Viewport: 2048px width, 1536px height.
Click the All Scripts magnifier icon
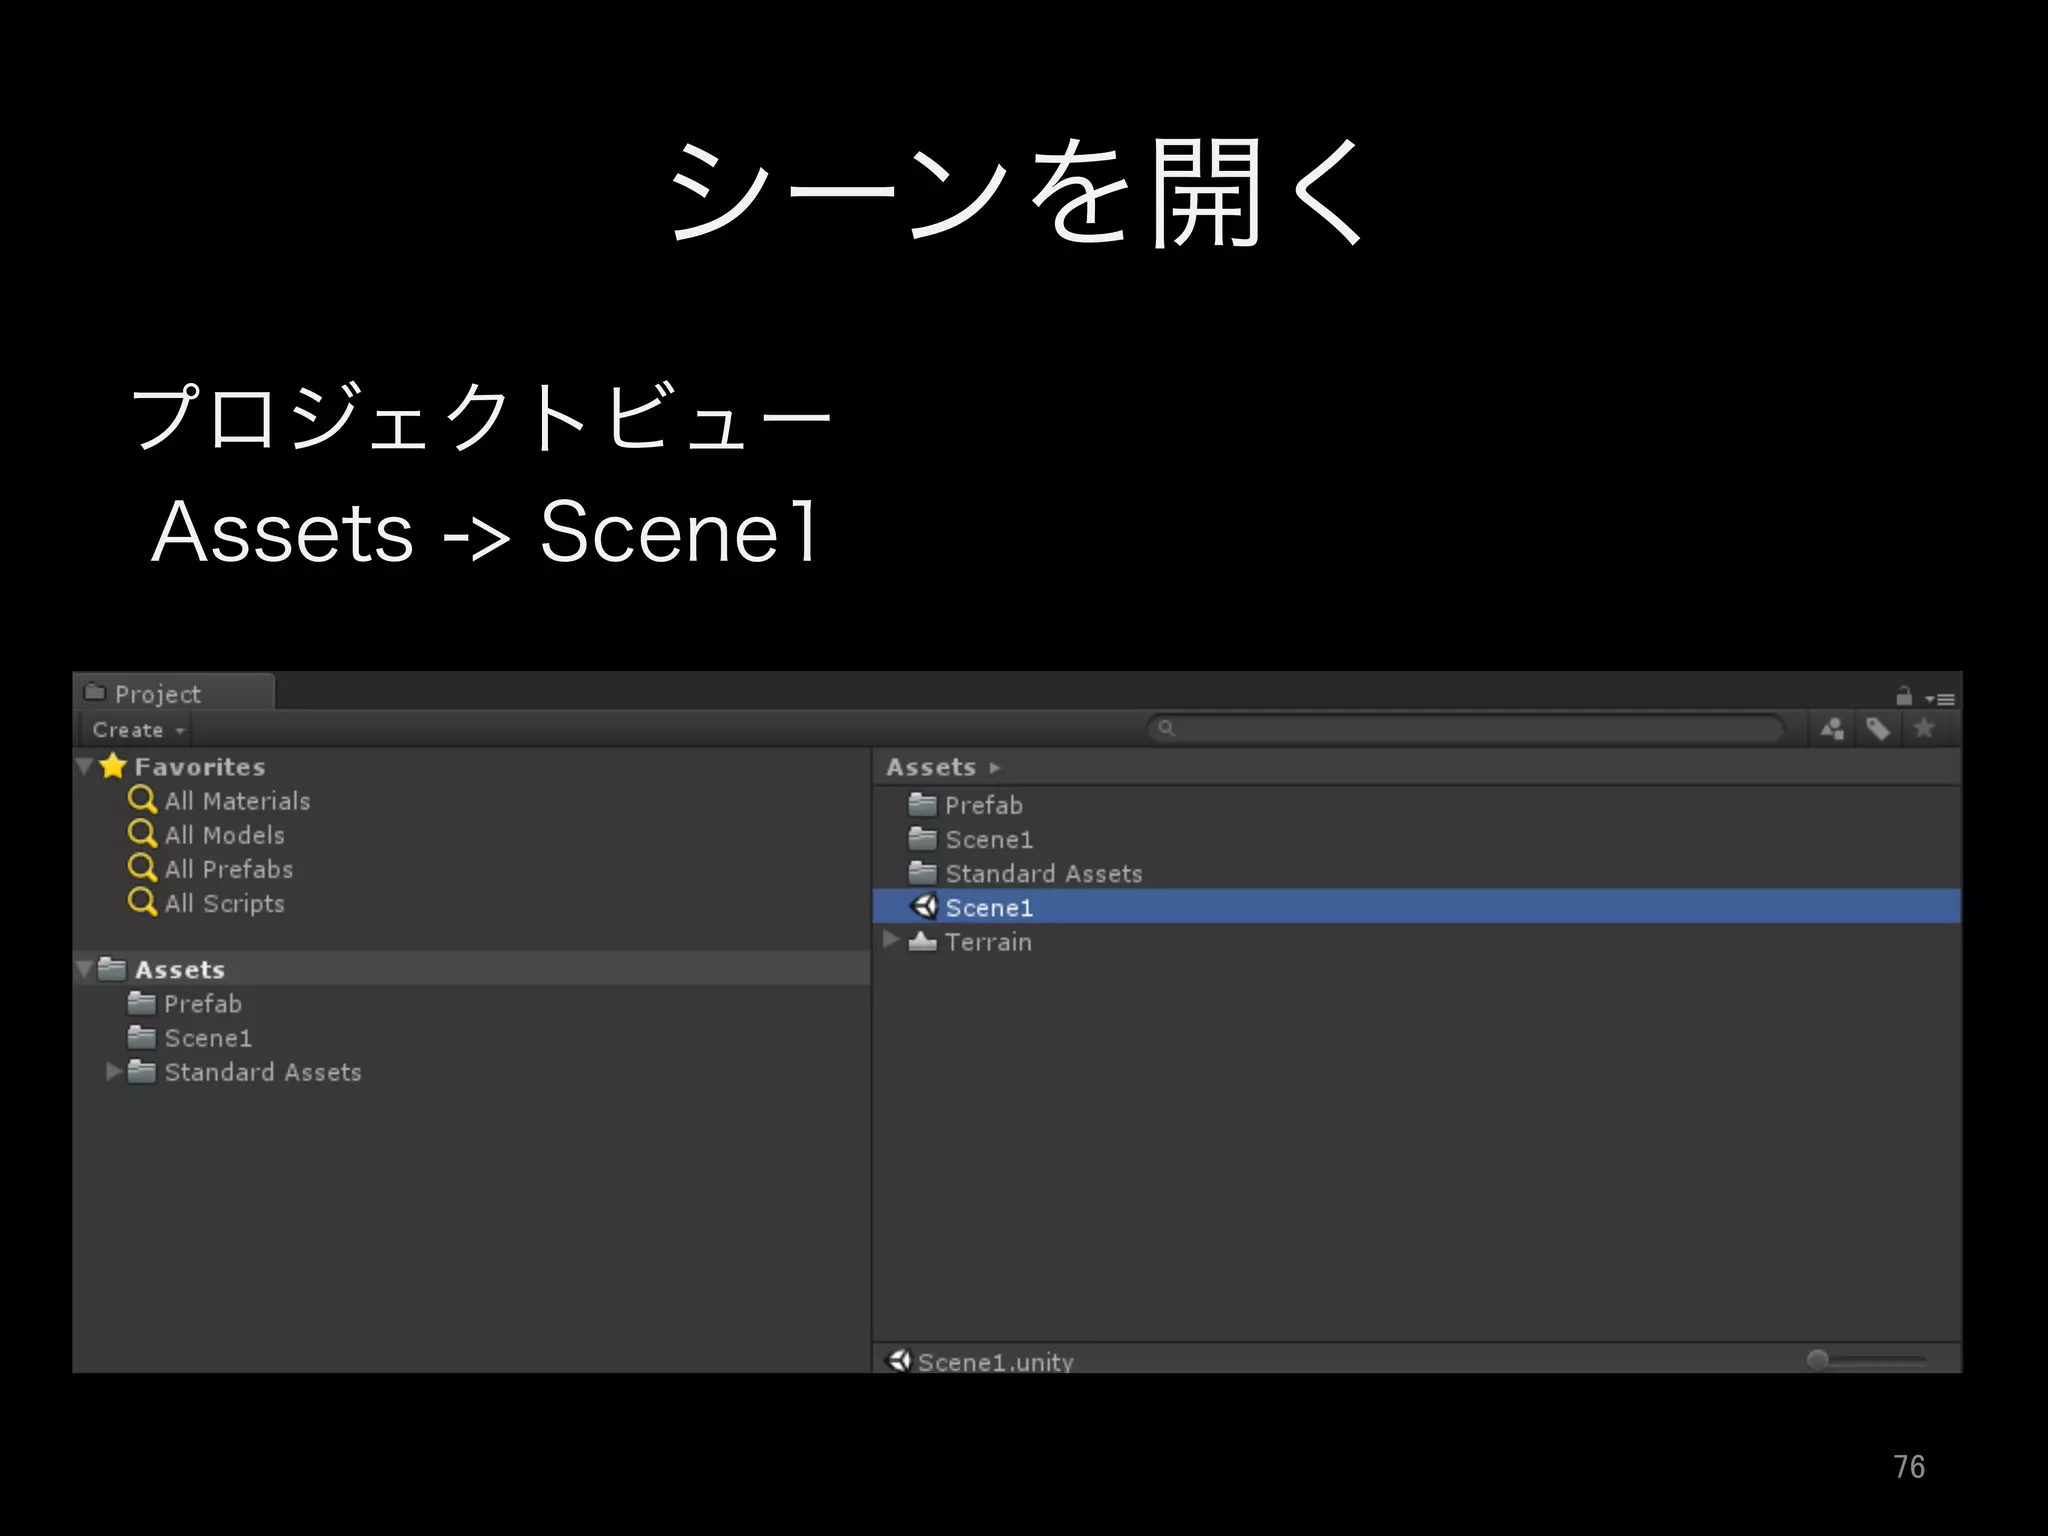142,902
